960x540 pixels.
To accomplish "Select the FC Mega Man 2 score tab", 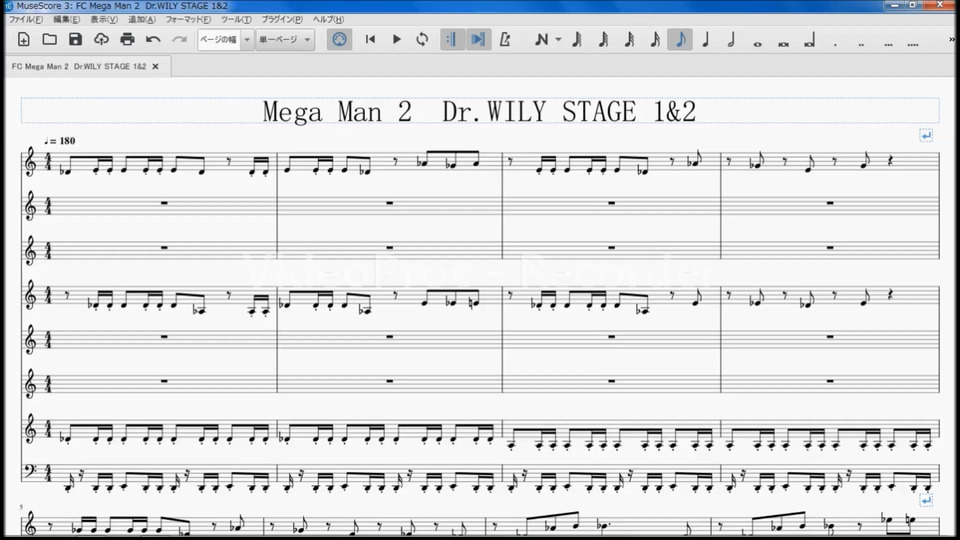I will [79, 66].
